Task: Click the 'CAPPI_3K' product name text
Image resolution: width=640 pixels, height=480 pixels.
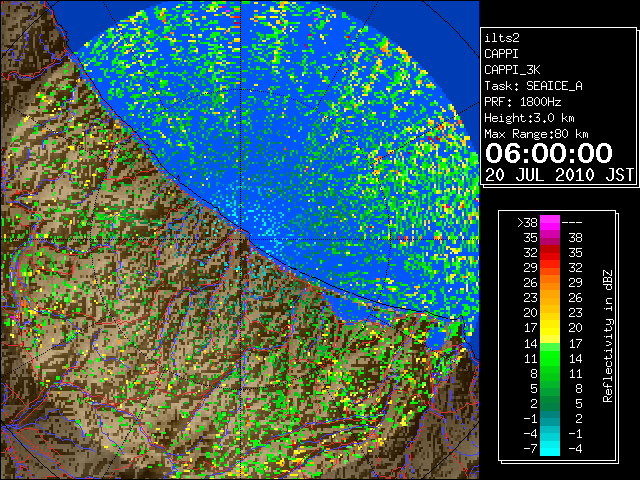Action: [512, 70]
